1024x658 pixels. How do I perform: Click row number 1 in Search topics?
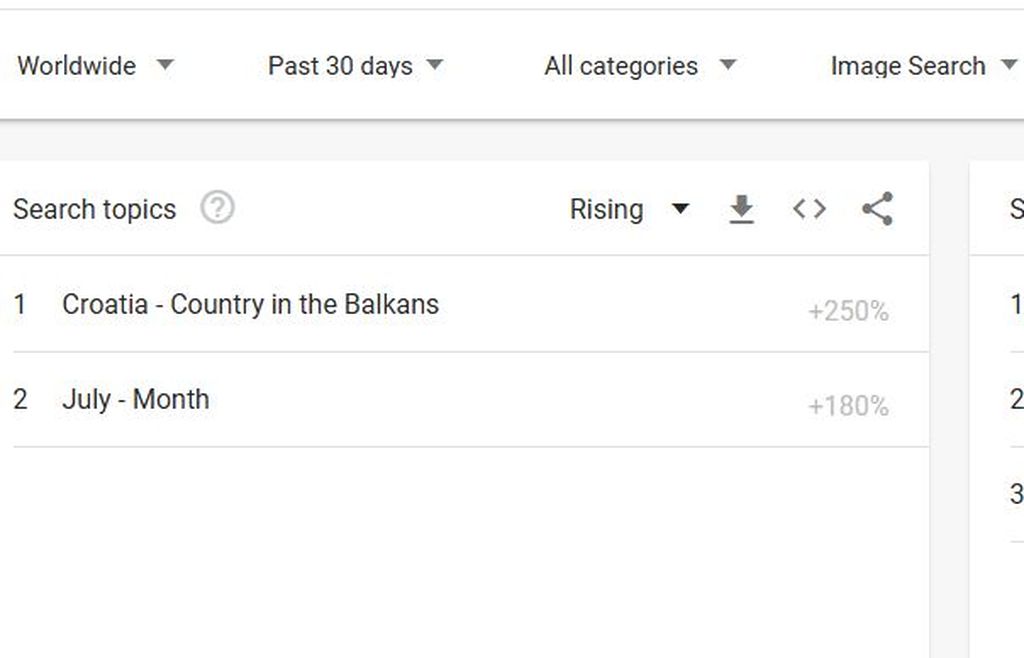coord(21,305)
